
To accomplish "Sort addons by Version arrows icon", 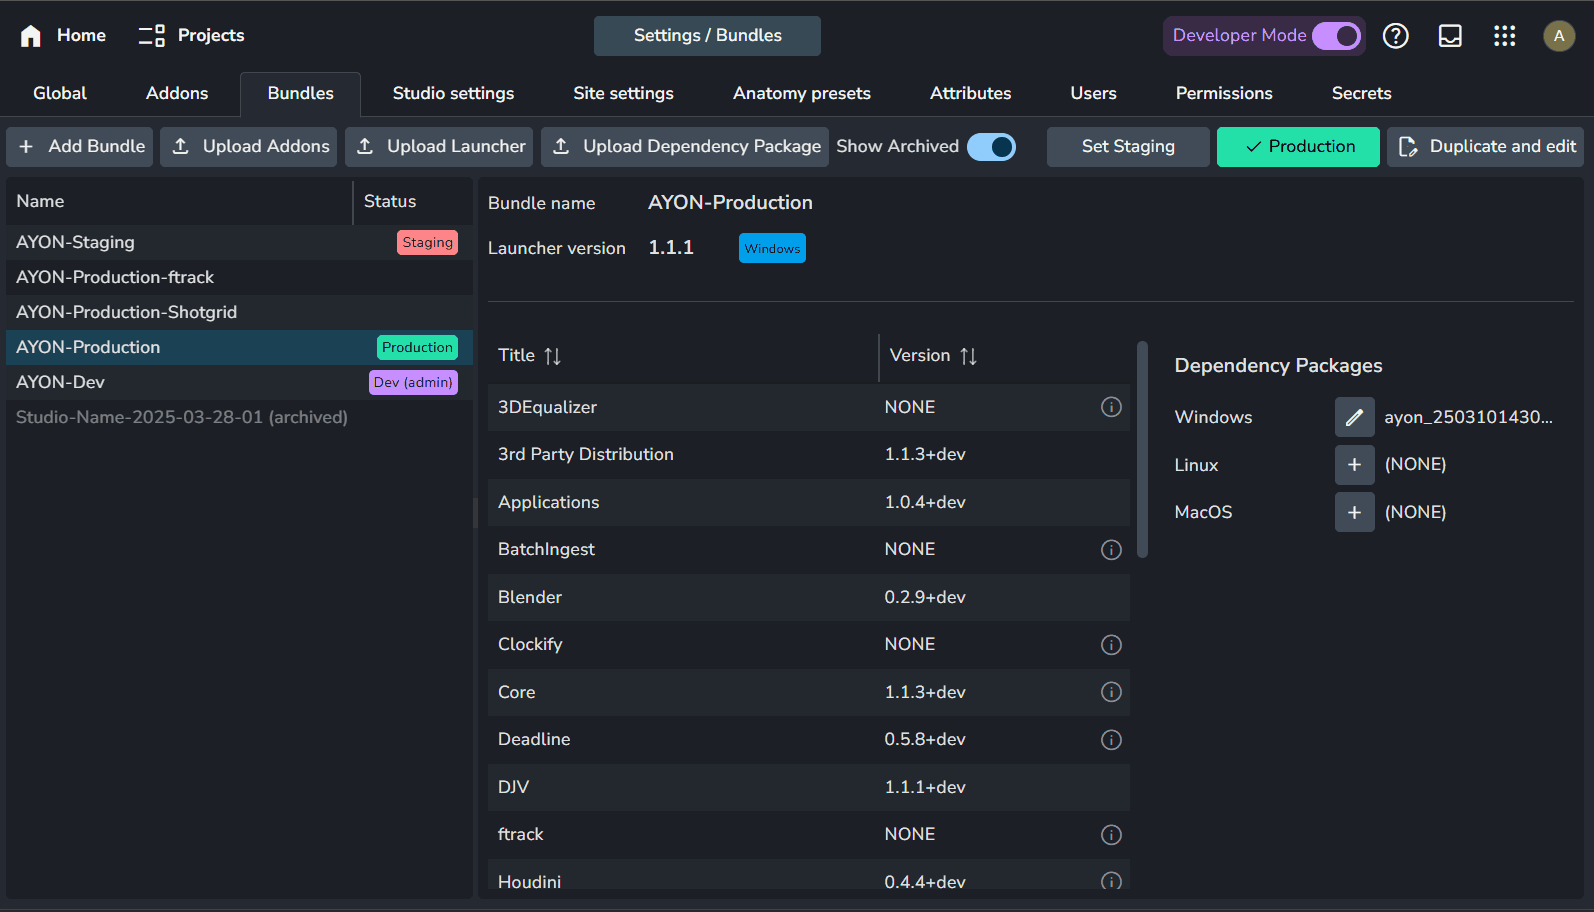I will [x=968, y=356].
